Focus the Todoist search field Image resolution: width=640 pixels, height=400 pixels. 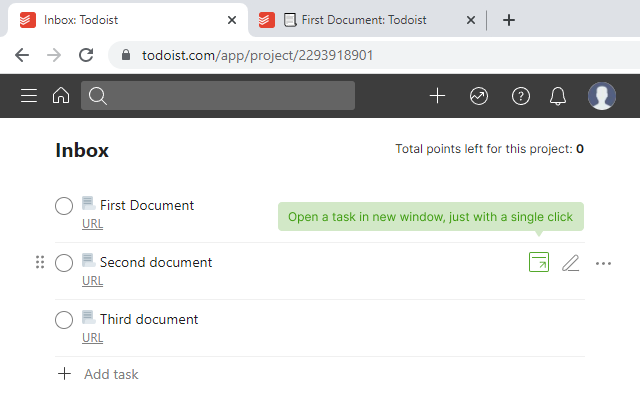click(218, 96)
